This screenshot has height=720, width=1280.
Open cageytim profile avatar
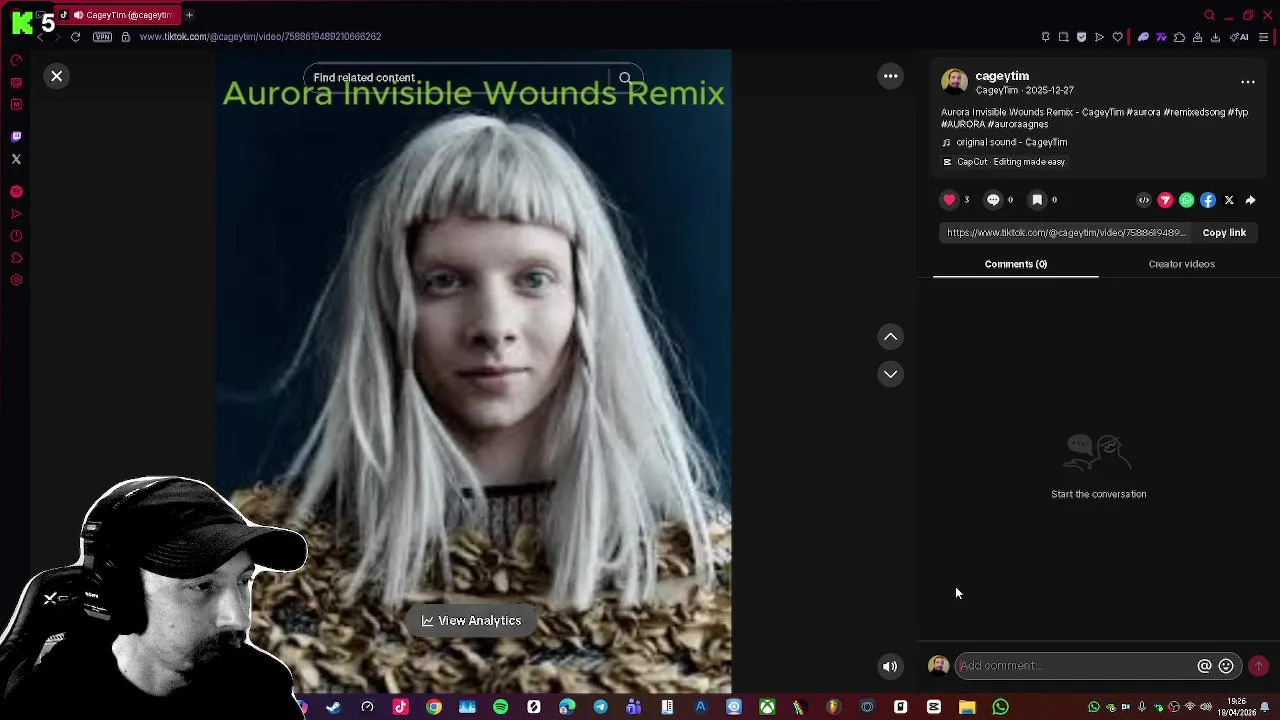click(954, 82)
